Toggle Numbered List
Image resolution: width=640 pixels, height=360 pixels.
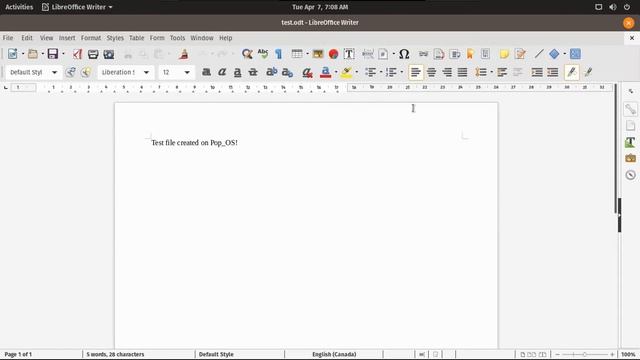pyautogui.click(x=391, y=72)
